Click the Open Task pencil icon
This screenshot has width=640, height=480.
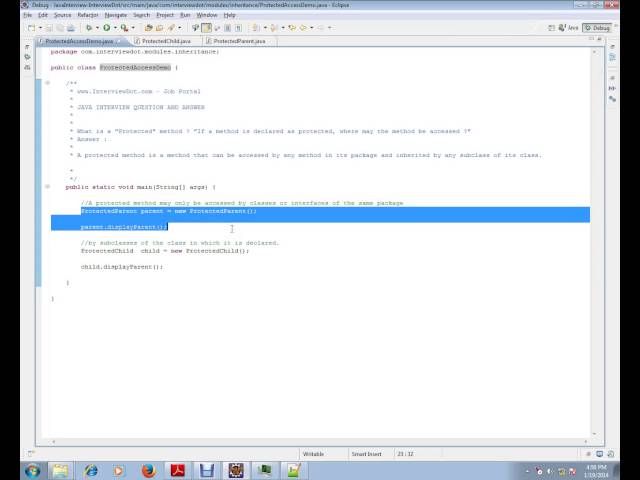click(171, 28)
